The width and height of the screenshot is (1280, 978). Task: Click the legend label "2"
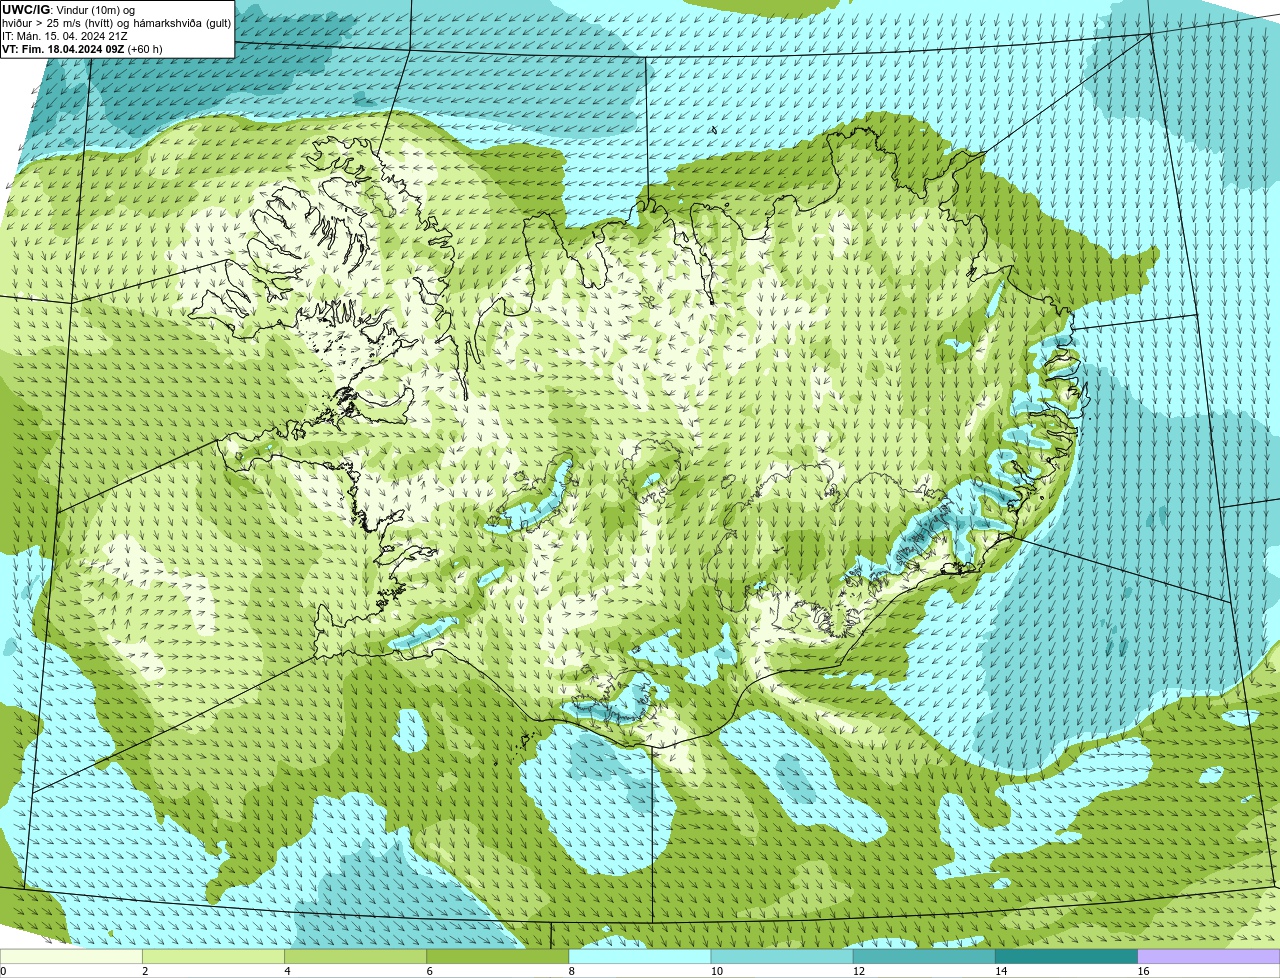(145, 971)
